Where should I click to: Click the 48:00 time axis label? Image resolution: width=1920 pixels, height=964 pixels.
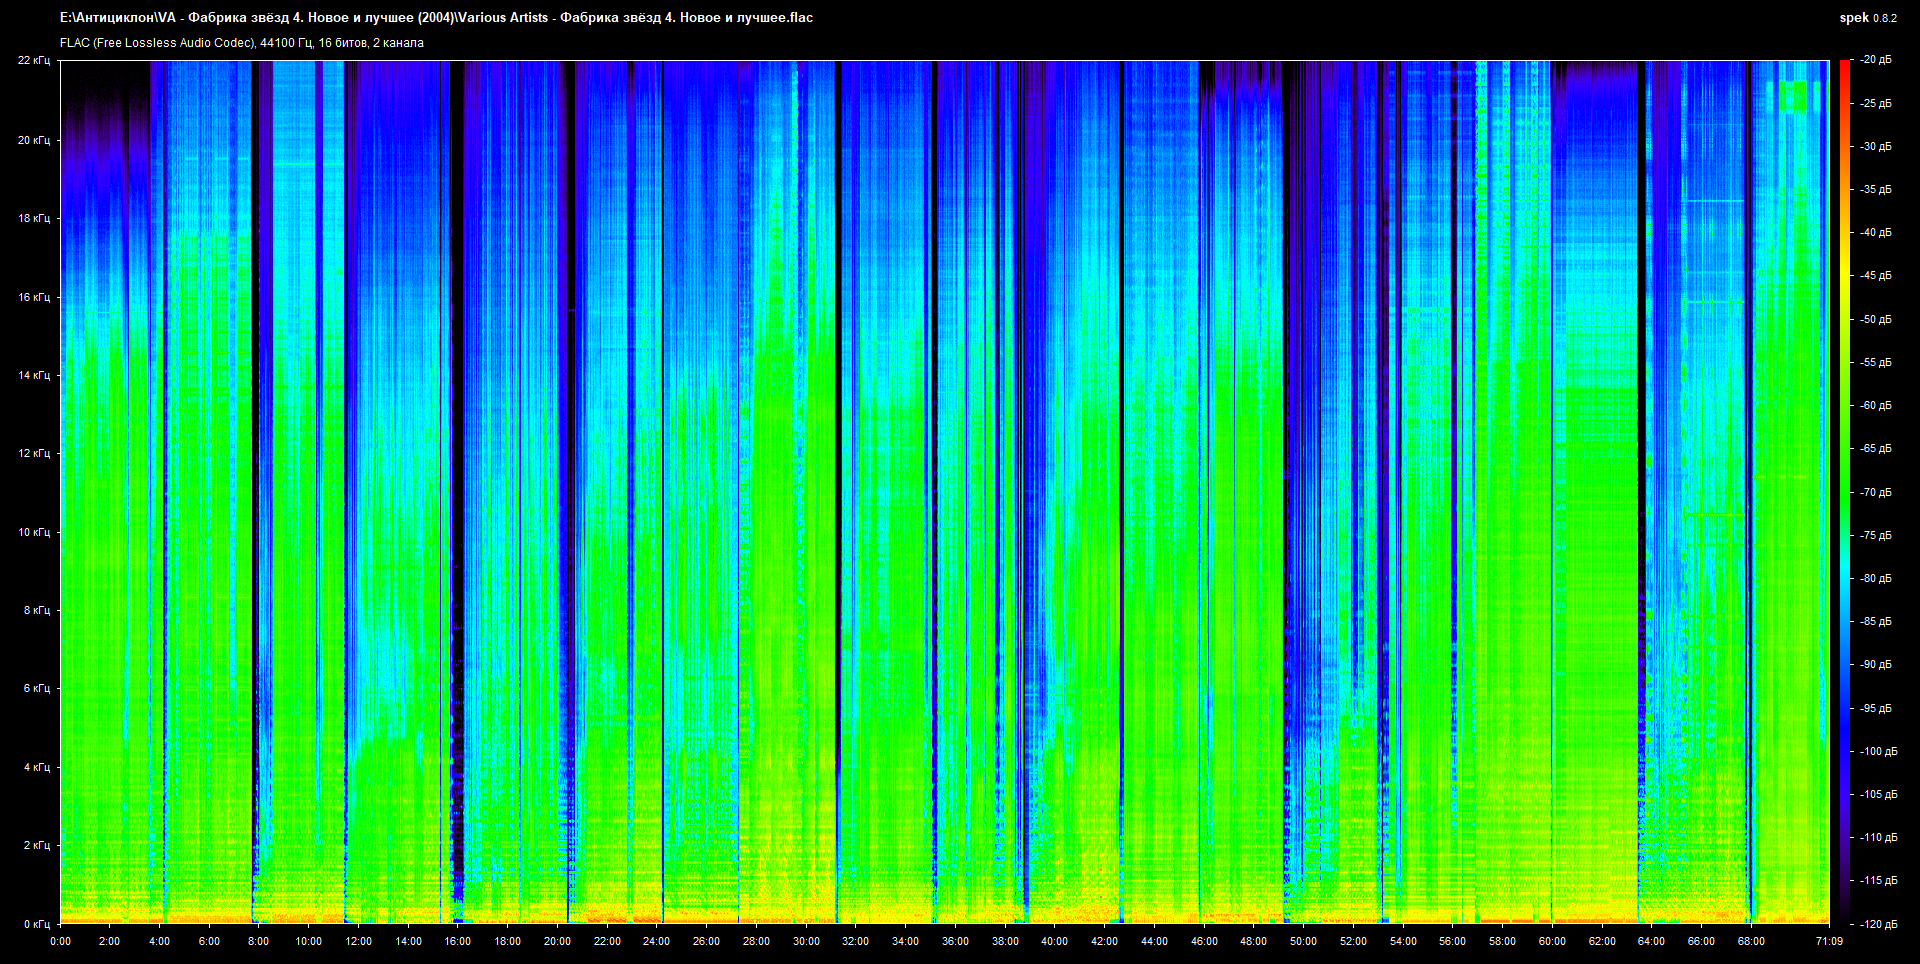tap(1253, 941)
